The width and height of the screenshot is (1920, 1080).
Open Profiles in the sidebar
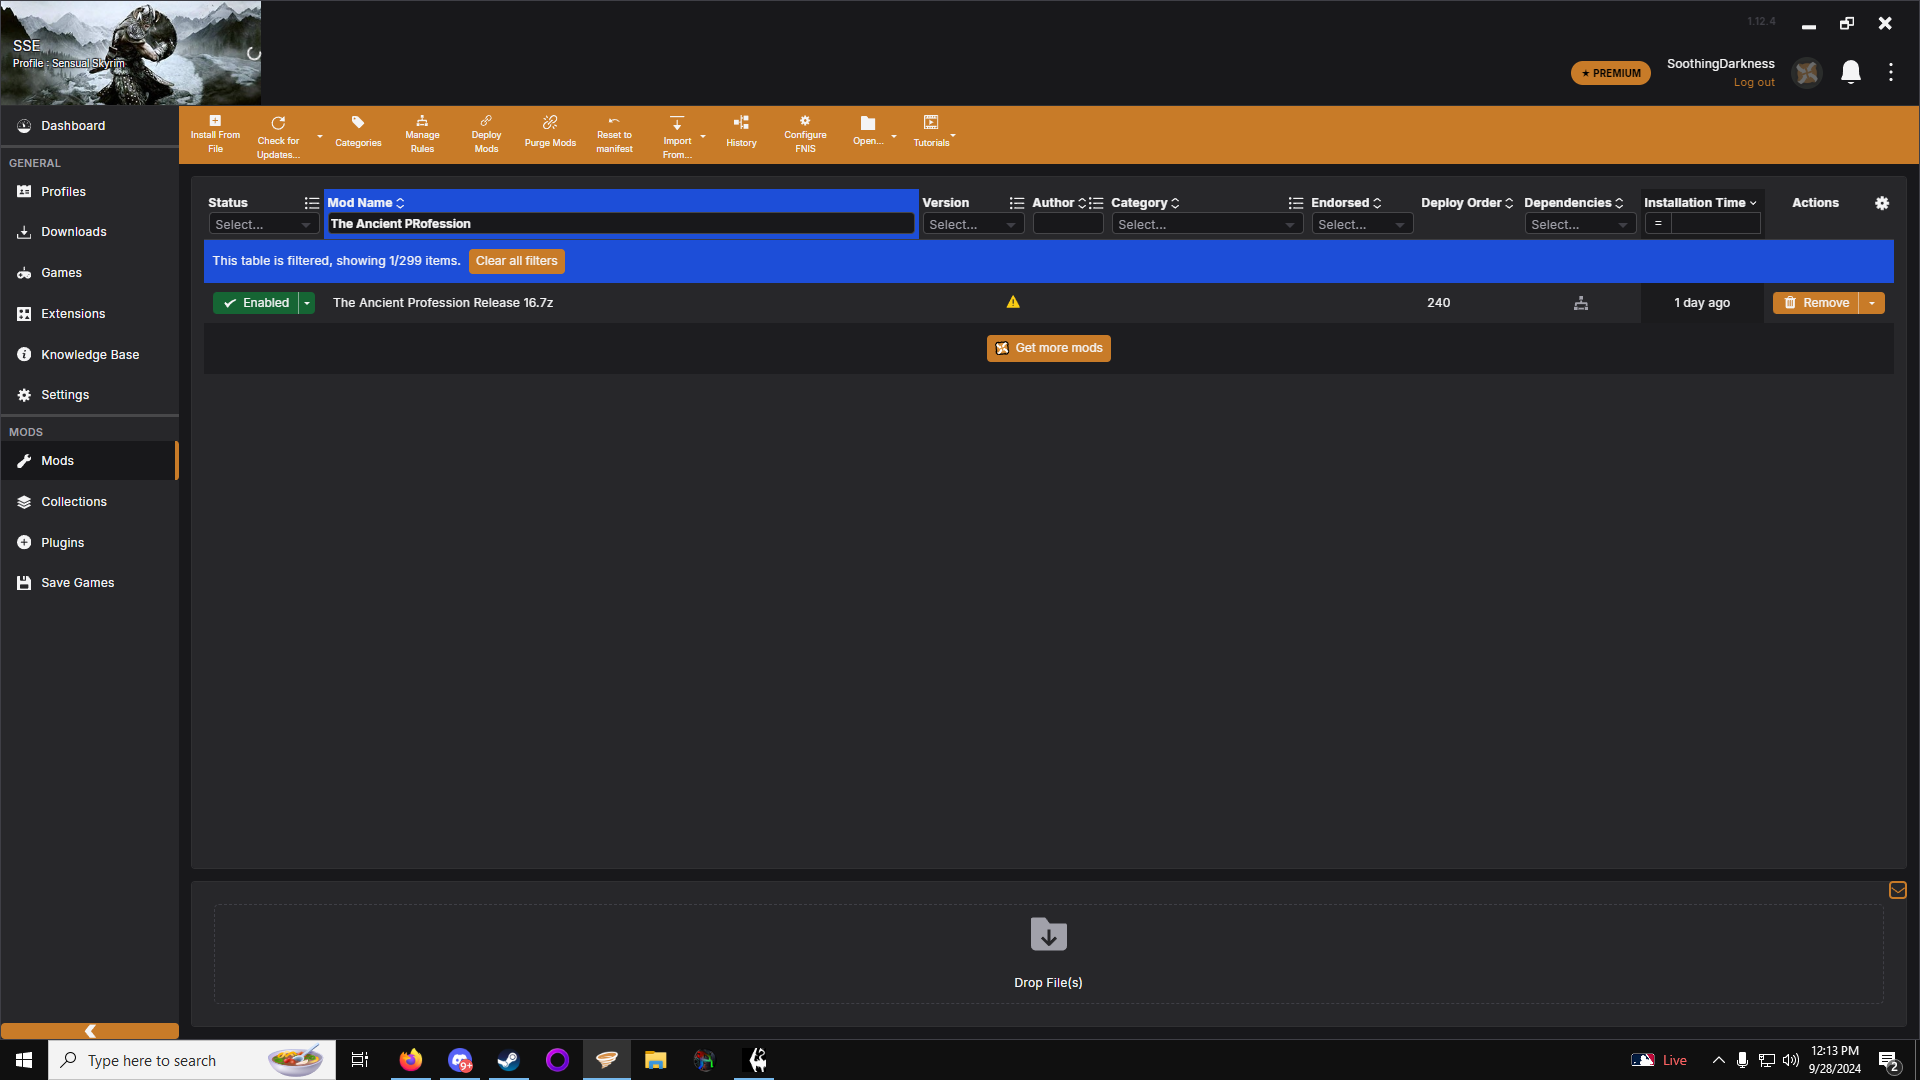tap(90, 192)
